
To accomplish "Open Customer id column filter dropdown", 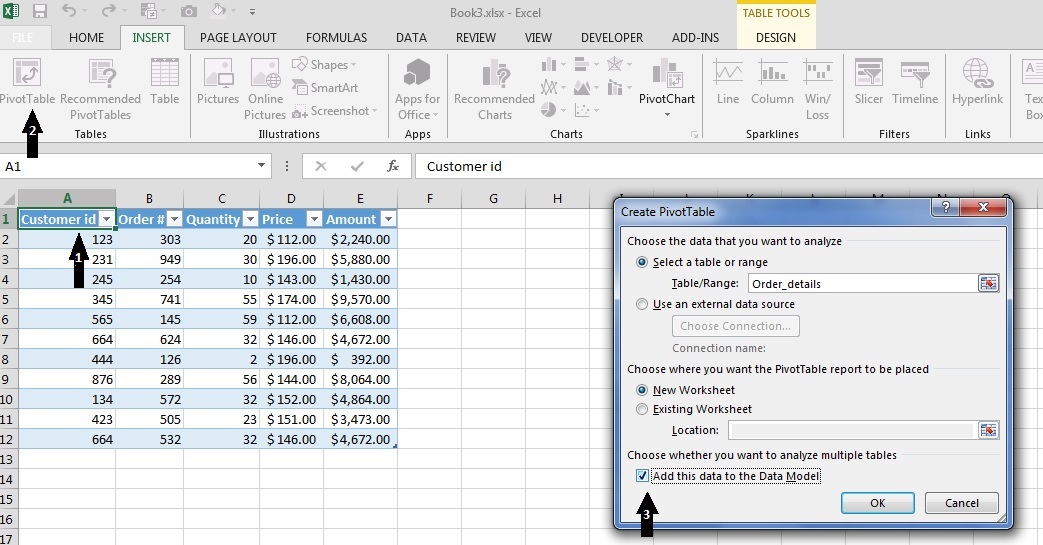I will pyautogui.click(x=106, y=219).
